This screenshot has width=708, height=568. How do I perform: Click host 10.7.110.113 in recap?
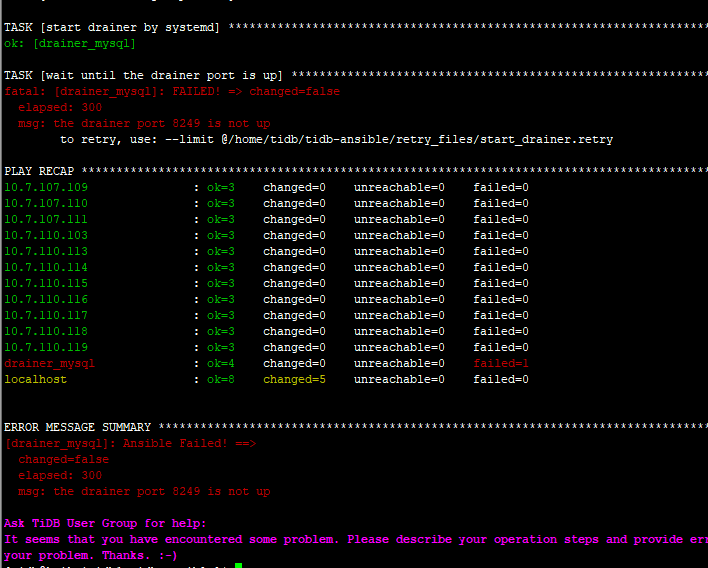tap(46, 251)
